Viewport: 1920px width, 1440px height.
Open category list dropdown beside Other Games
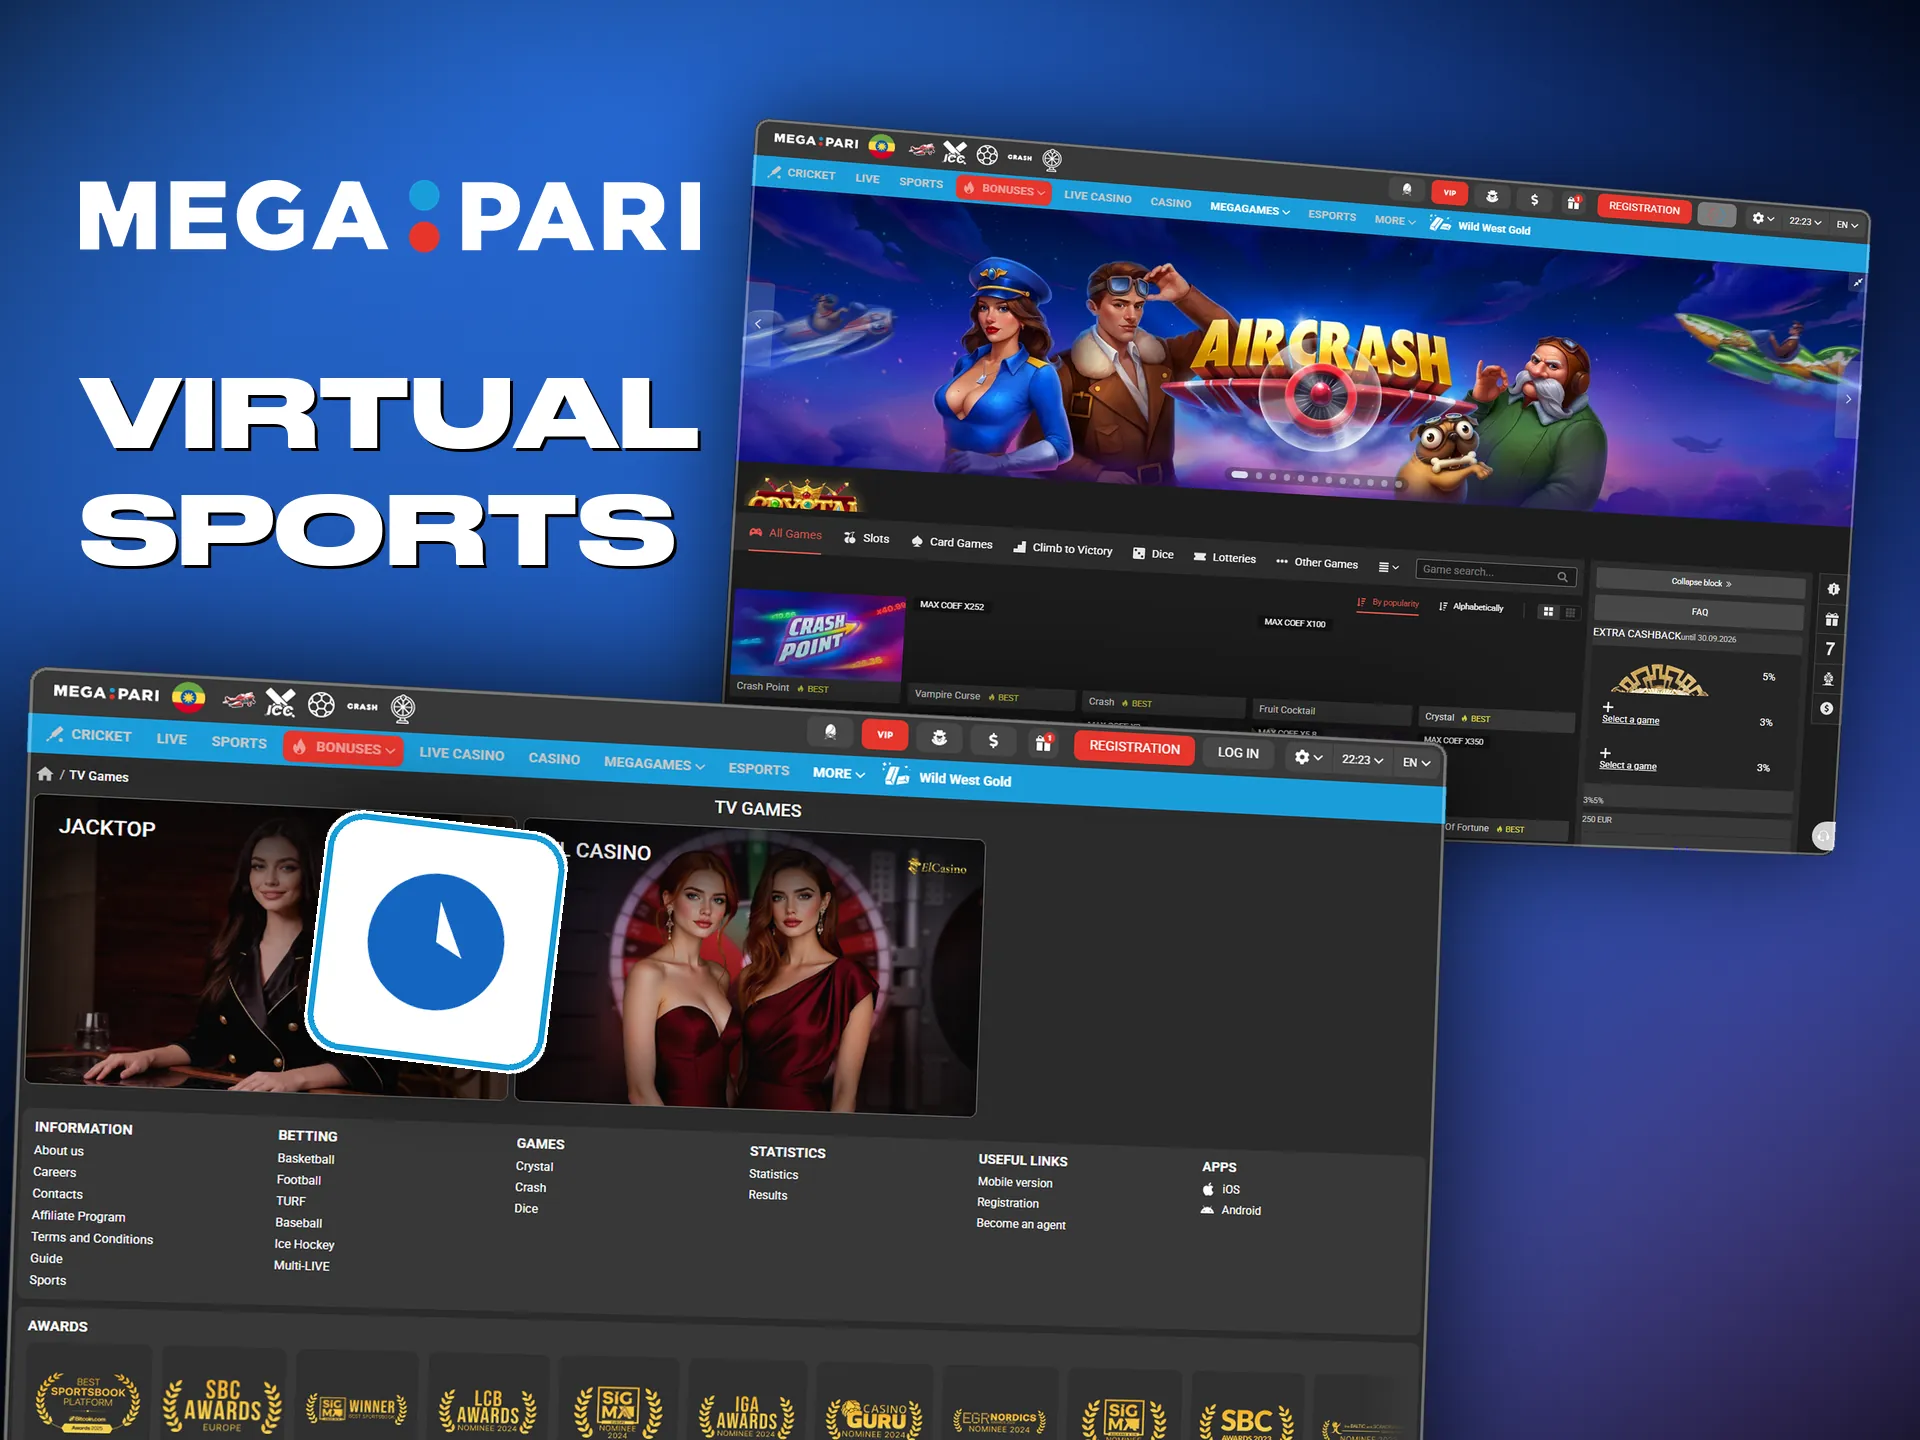click(1388, 567)
